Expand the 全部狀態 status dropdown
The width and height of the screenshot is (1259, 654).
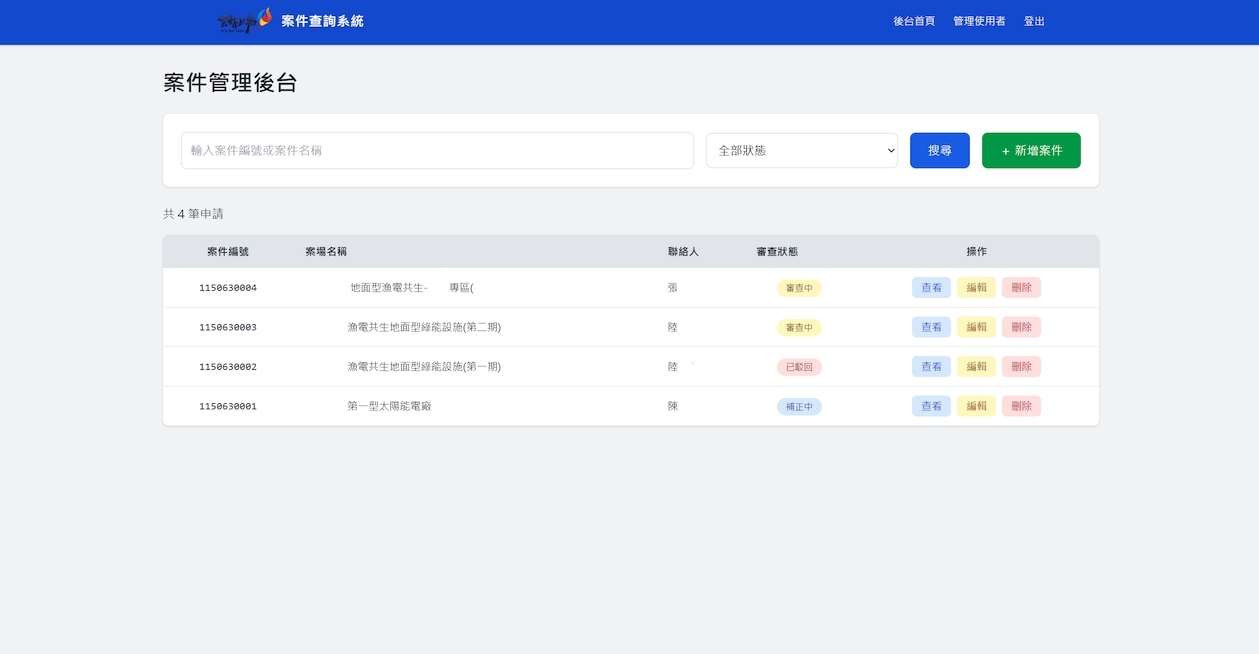click(x=802, y=150)
